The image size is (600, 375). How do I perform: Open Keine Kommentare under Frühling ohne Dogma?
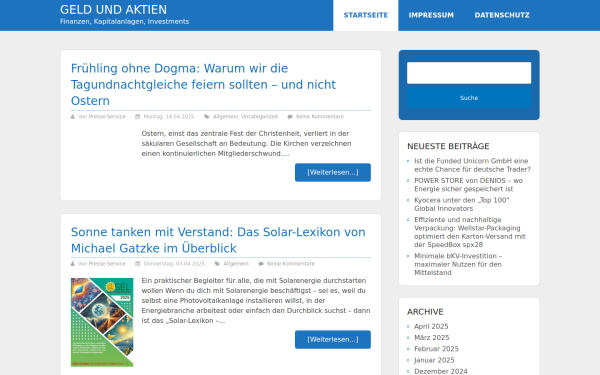tap(320, 117)
